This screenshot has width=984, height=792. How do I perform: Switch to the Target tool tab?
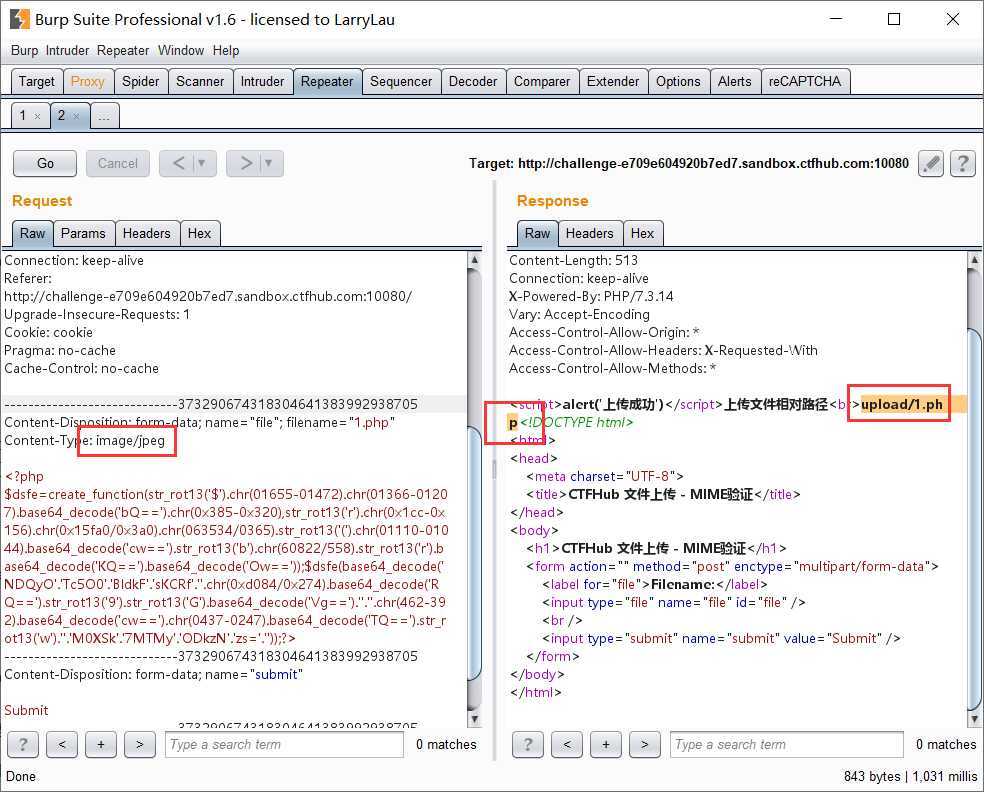pyautogui.click(x=37, y=82)
